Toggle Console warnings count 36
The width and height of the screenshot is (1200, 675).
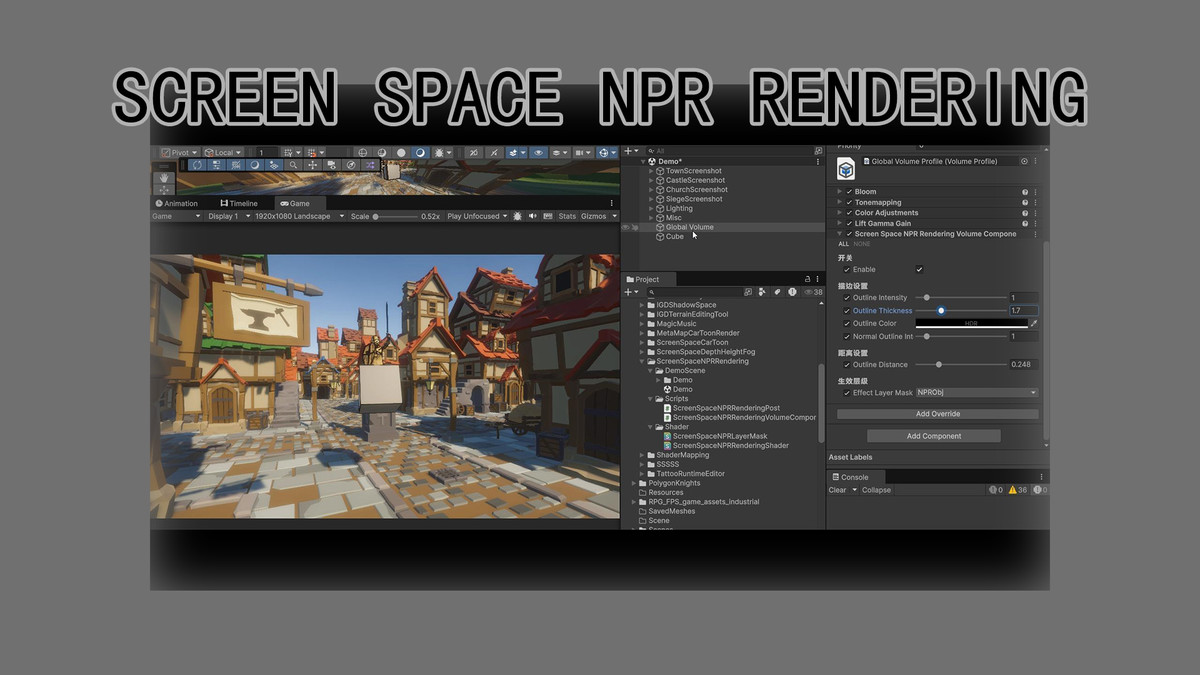pyautogui.click(x=1018, y=490)
